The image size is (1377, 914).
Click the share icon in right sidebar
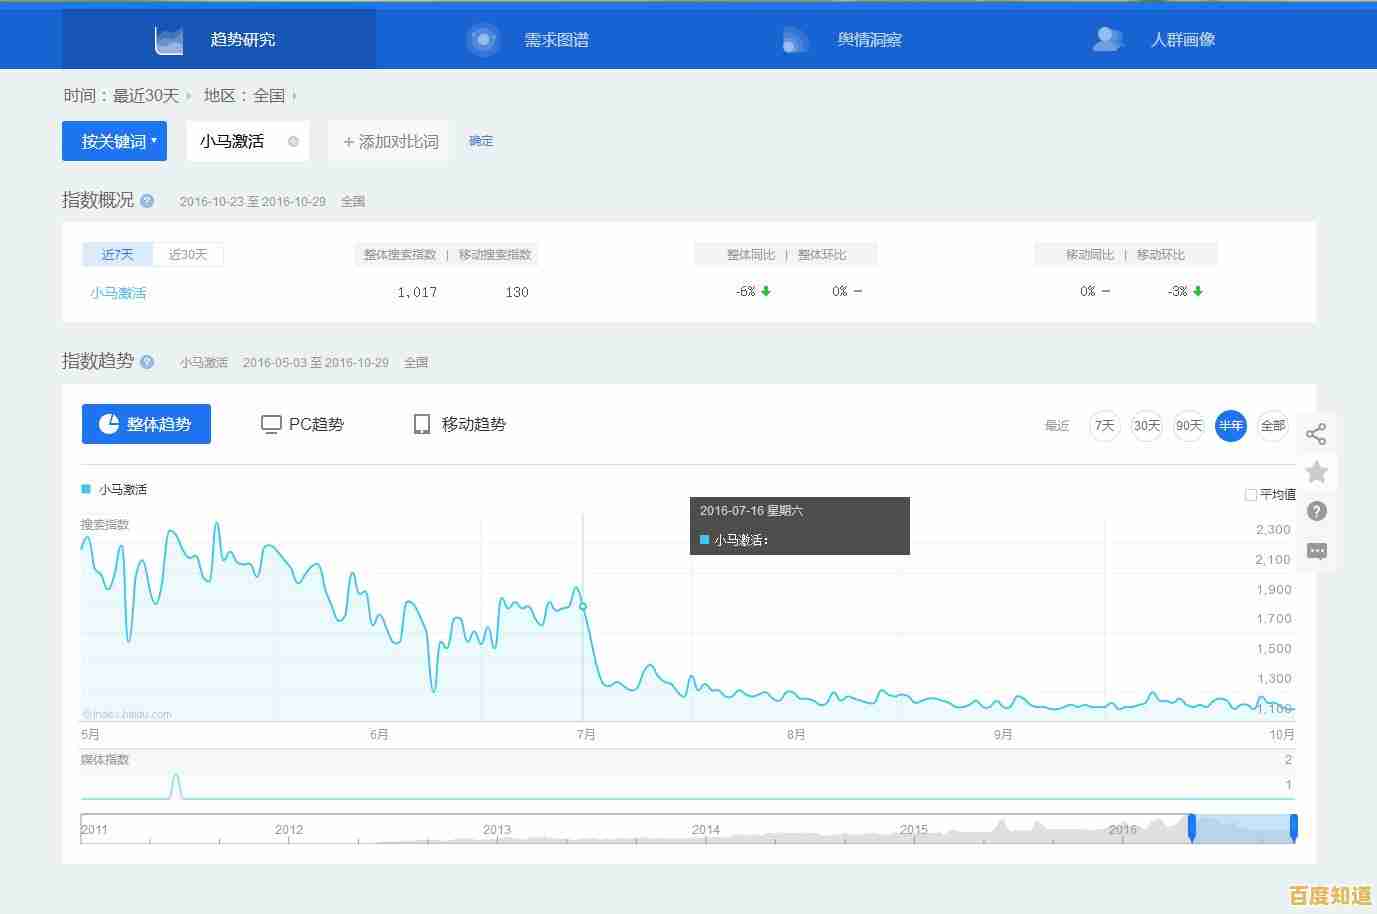click(x=1316, y=434)
